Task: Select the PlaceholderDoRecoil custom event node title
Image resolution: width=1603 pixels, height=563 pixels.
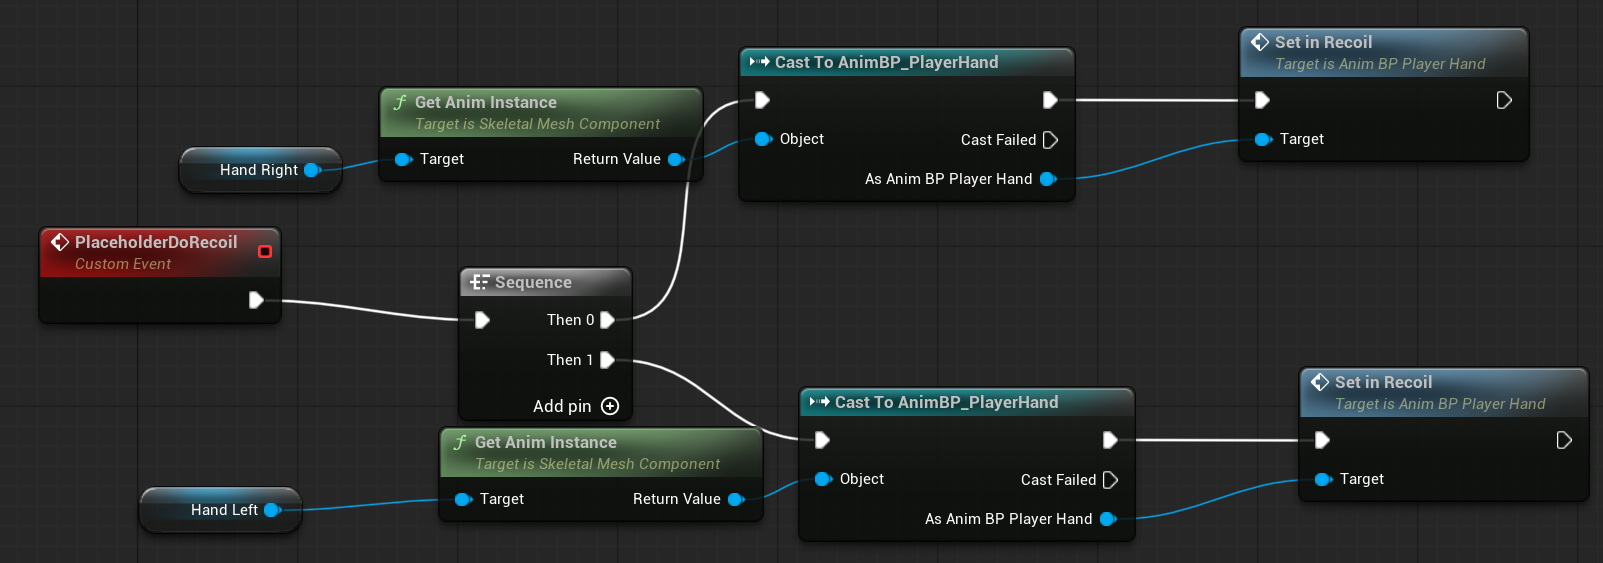Action: click(155, 242)
